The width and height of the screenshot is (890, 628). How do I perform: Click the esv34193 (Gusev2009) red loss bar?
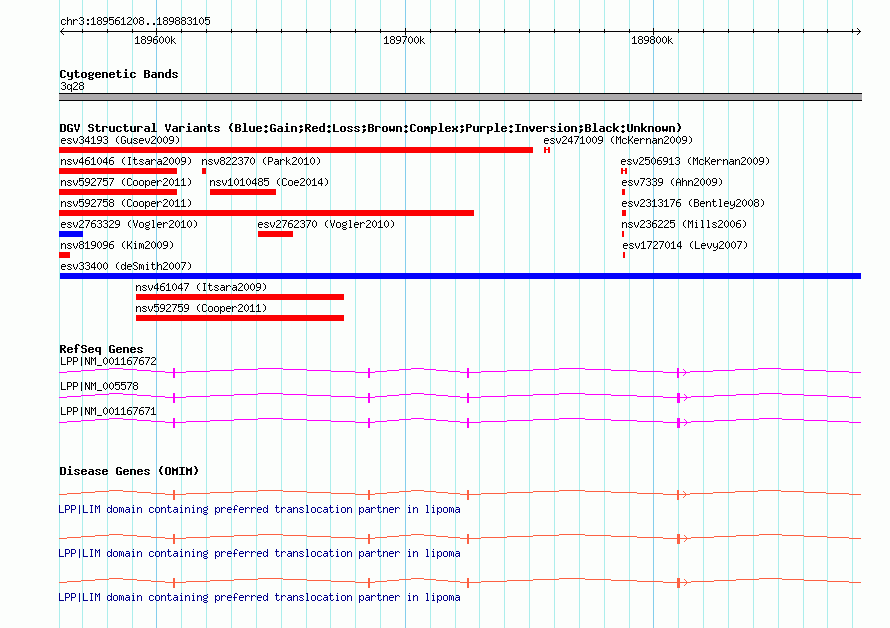coord(296,150)
